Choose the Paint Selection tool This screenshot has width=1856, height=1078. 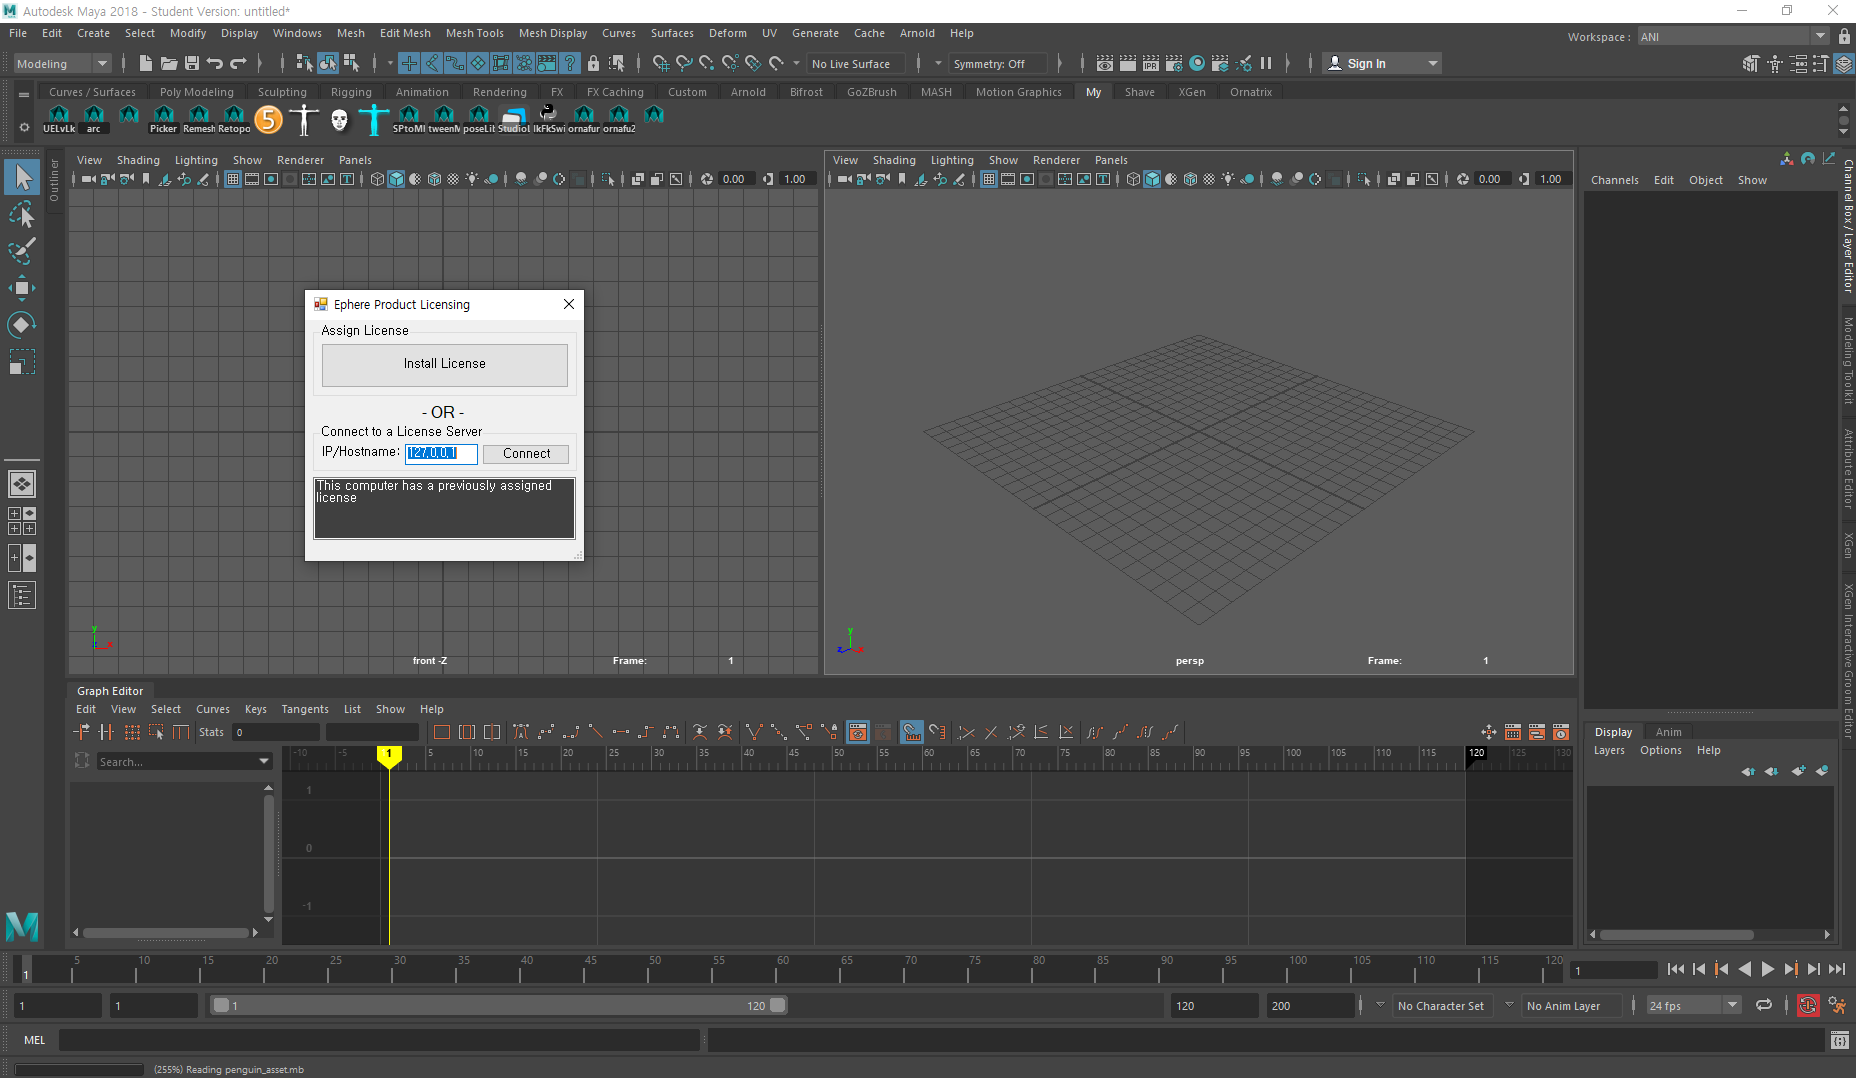tap(21, 251)
